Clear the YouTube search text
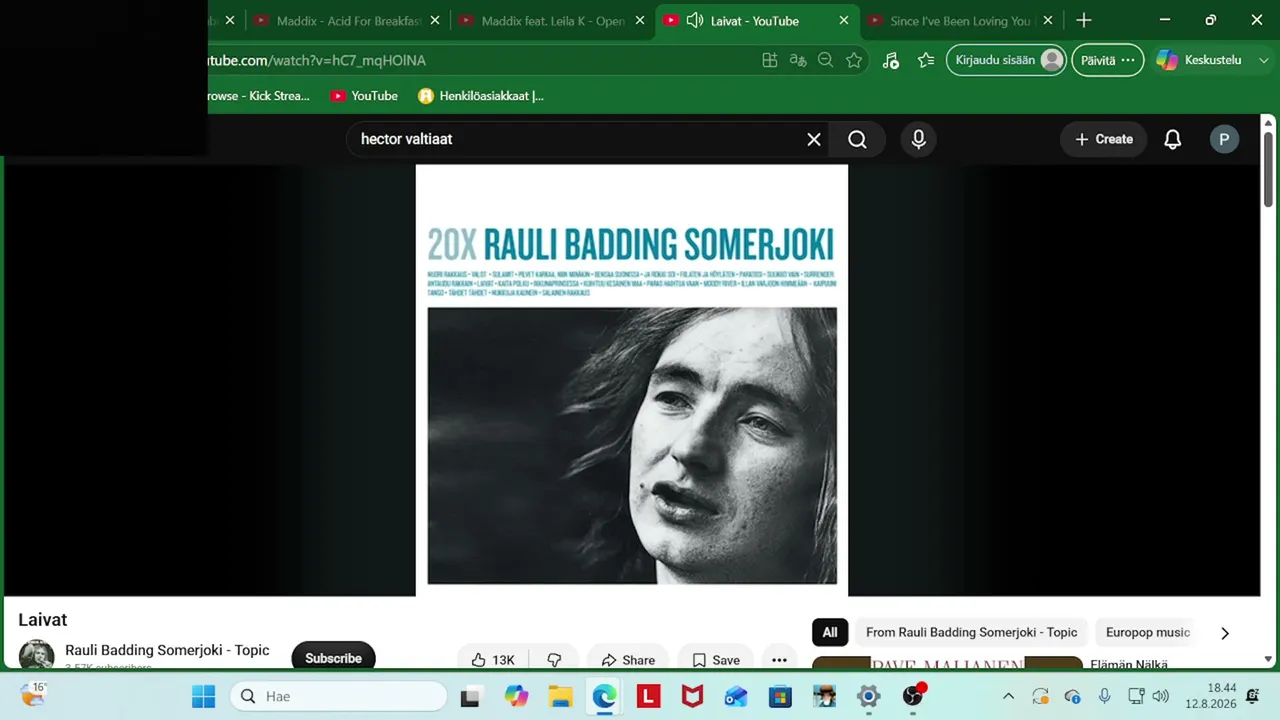 coord(814,140)
